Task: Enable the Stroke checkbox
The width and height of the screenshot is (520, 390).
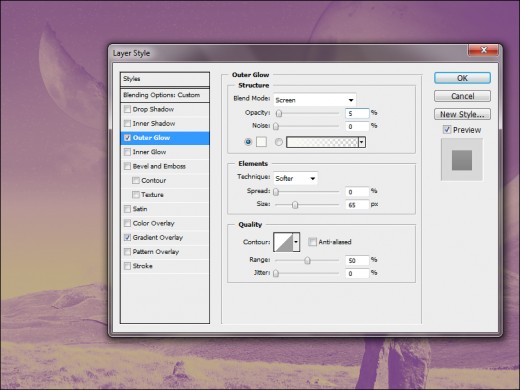Action: pos(127,266)
